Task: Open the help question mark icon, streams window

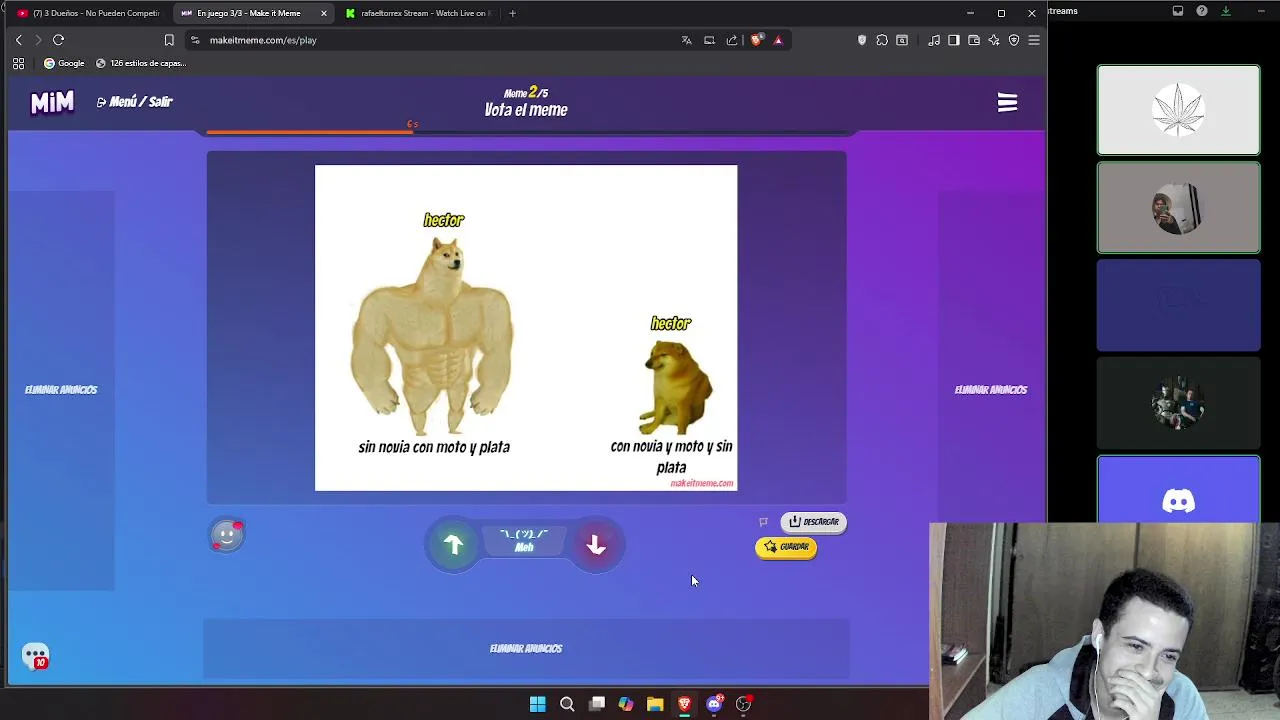Action: [1202, 11]
